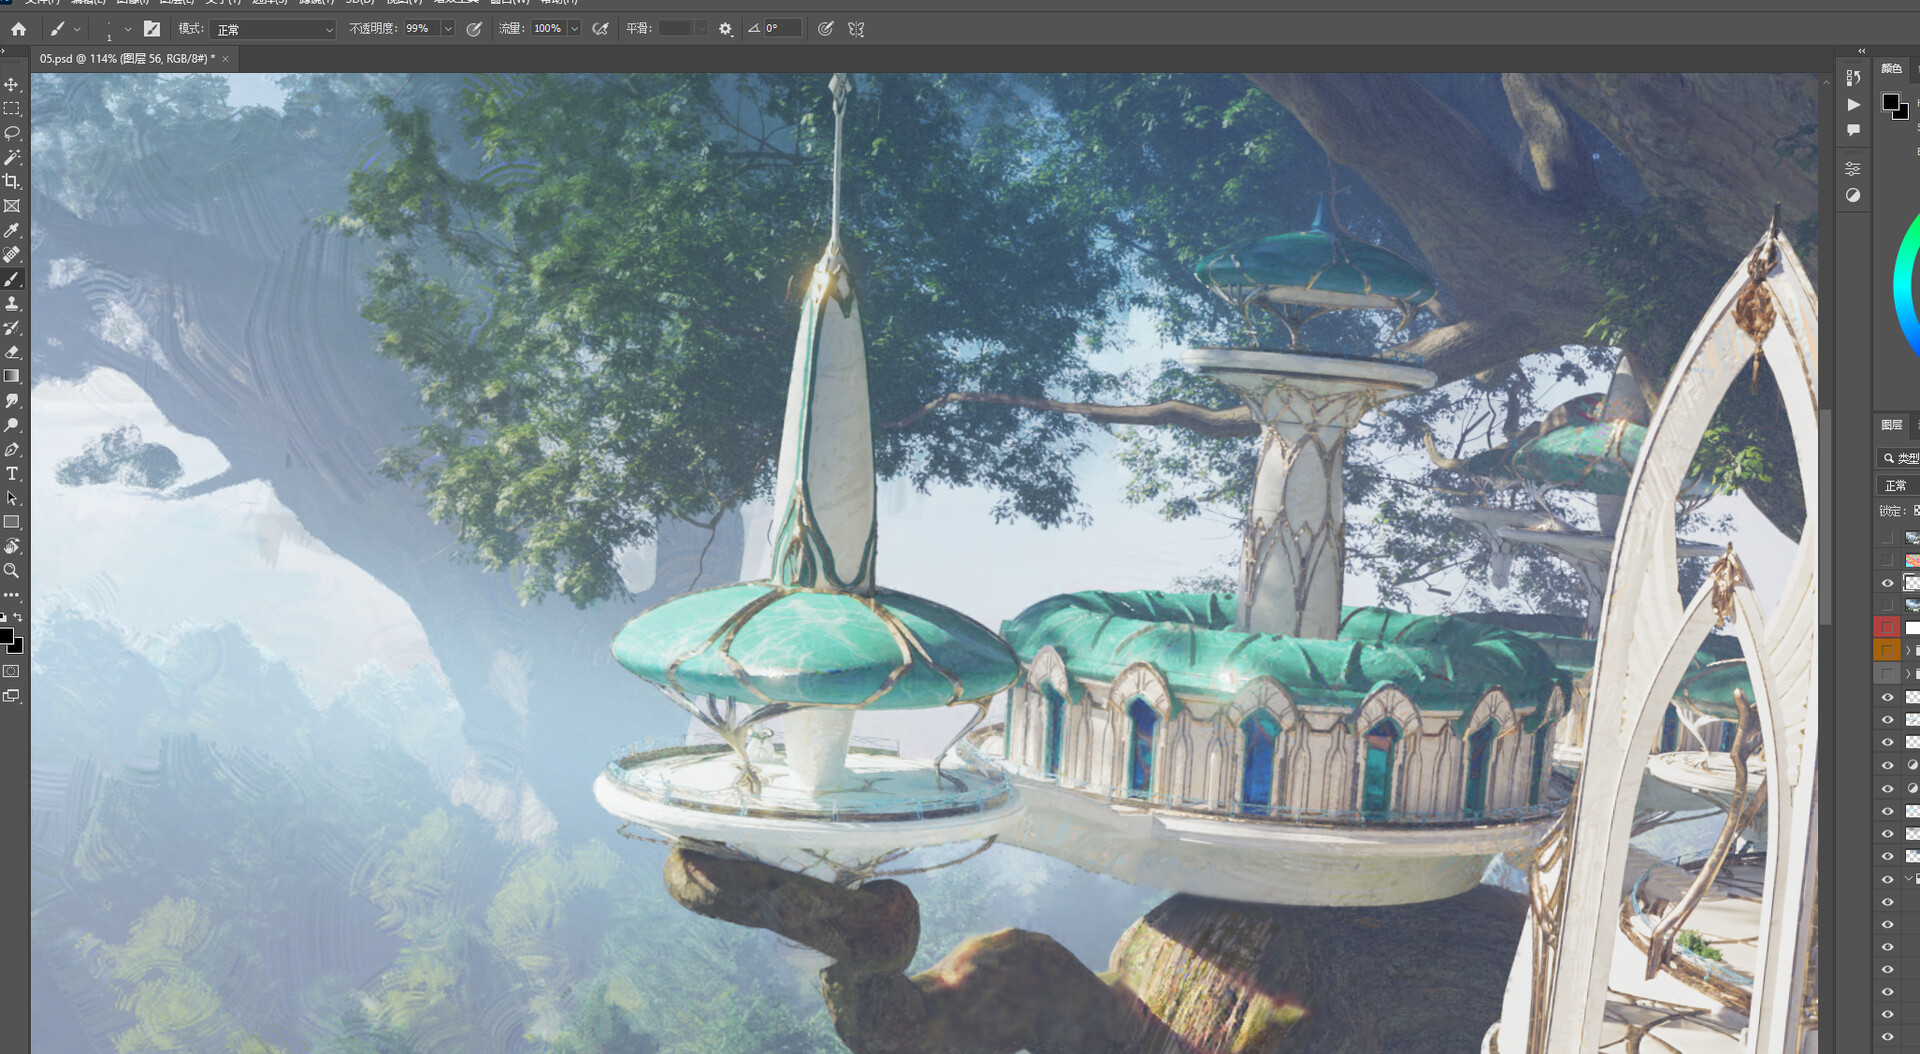Open the brush preset picker arrow

click(x=128, y=29)
